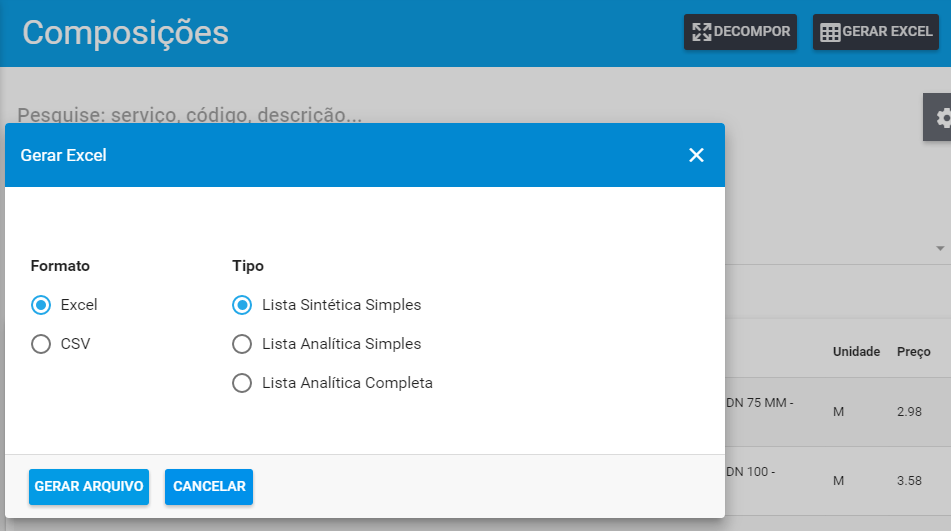Pick Lista Analítica Completa option
The image size is (951, 531).
(242, 383)
